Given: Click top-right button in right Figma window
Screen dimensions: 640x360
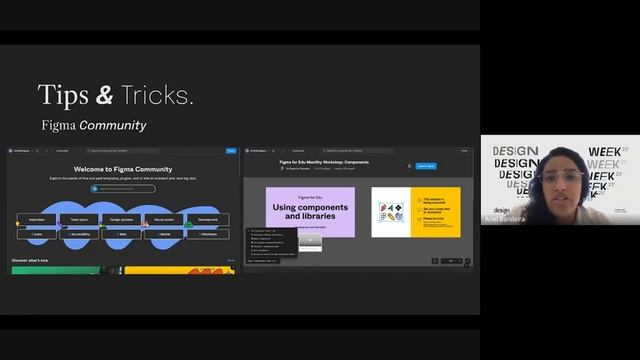Looking at the screenshot, I should coord(464,151).
